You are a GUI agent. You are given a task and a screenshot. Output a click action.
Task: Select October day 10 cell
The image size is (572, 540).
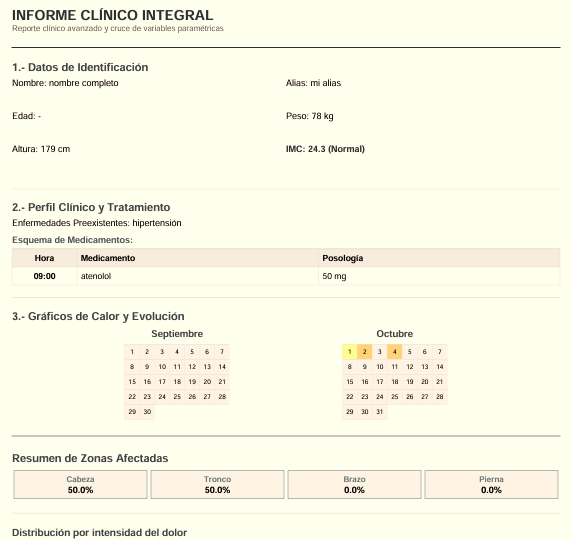(x=379, y=367)
